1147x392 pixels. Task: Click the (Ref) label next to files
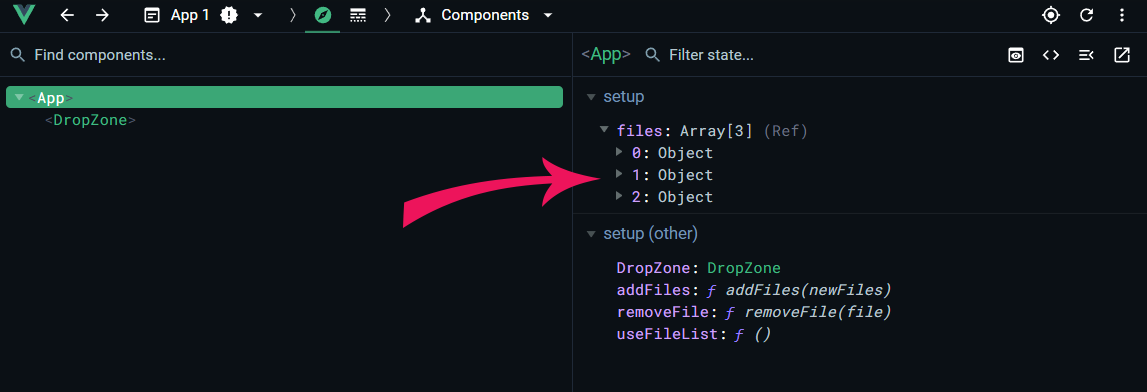click(786, 132)
